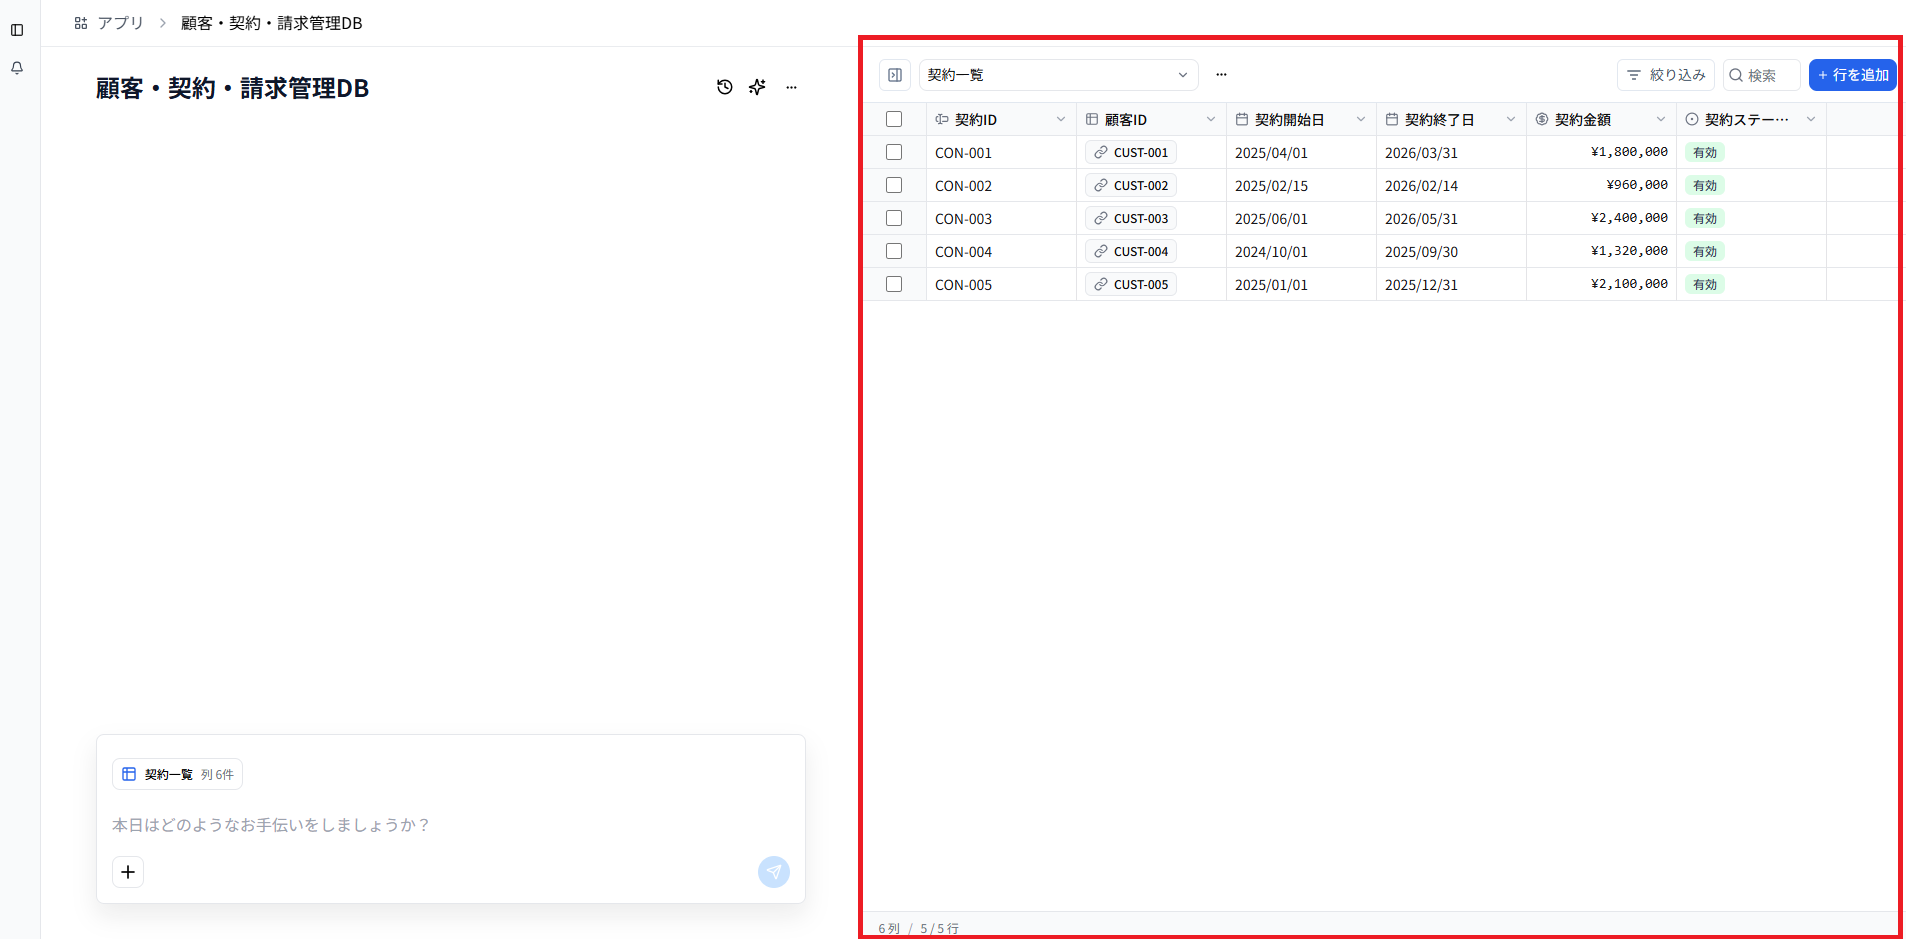Viewport: 1906px width, 939px height.
Task: Open the three-dot menu beside 契約一覧 selector
Action: point(1221,75)
